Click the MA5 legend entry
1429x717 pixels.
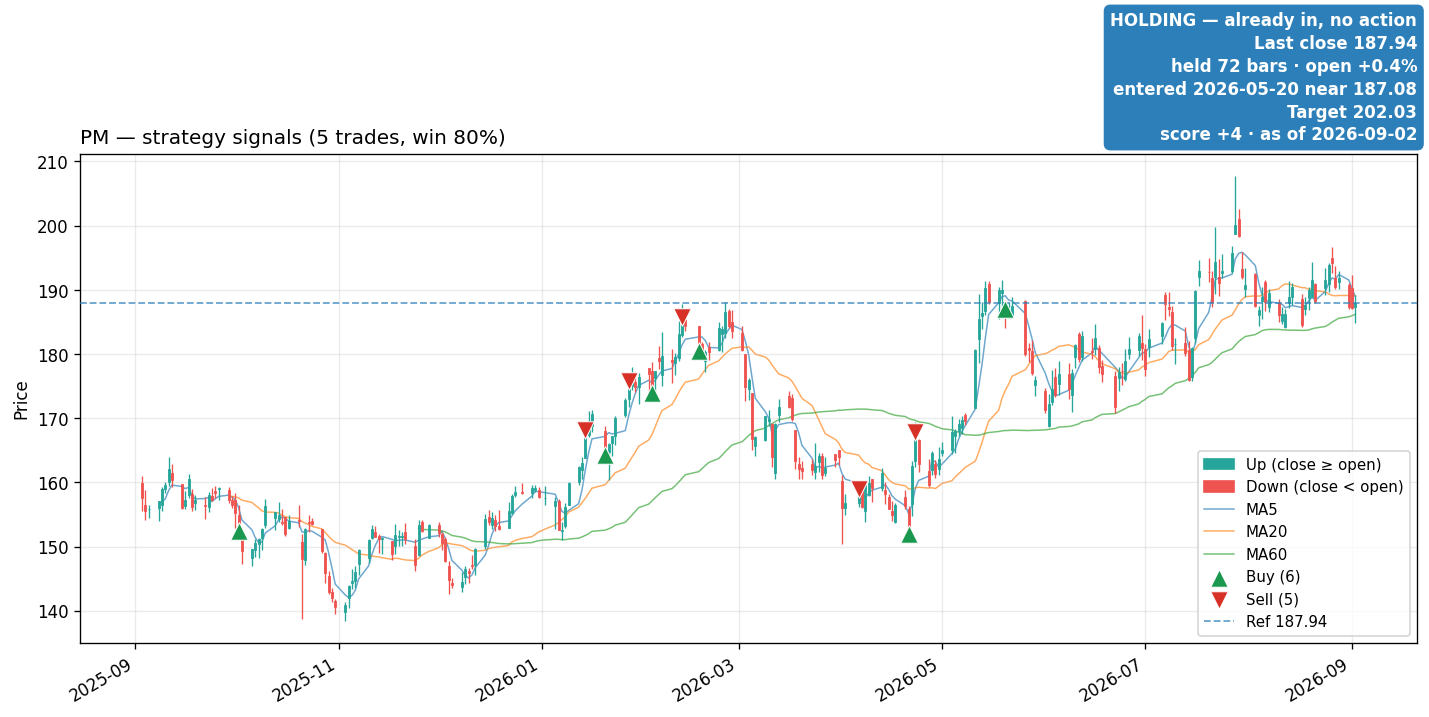pos(1246,509)
